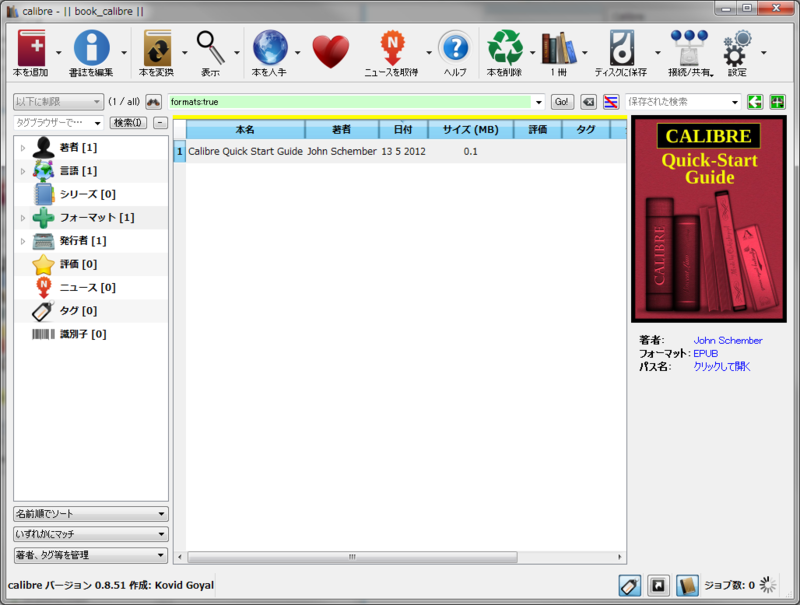Click the Languages (言語) globe icon
The image size is (800, 605).
pyautogui.click(x=43, y=171)
